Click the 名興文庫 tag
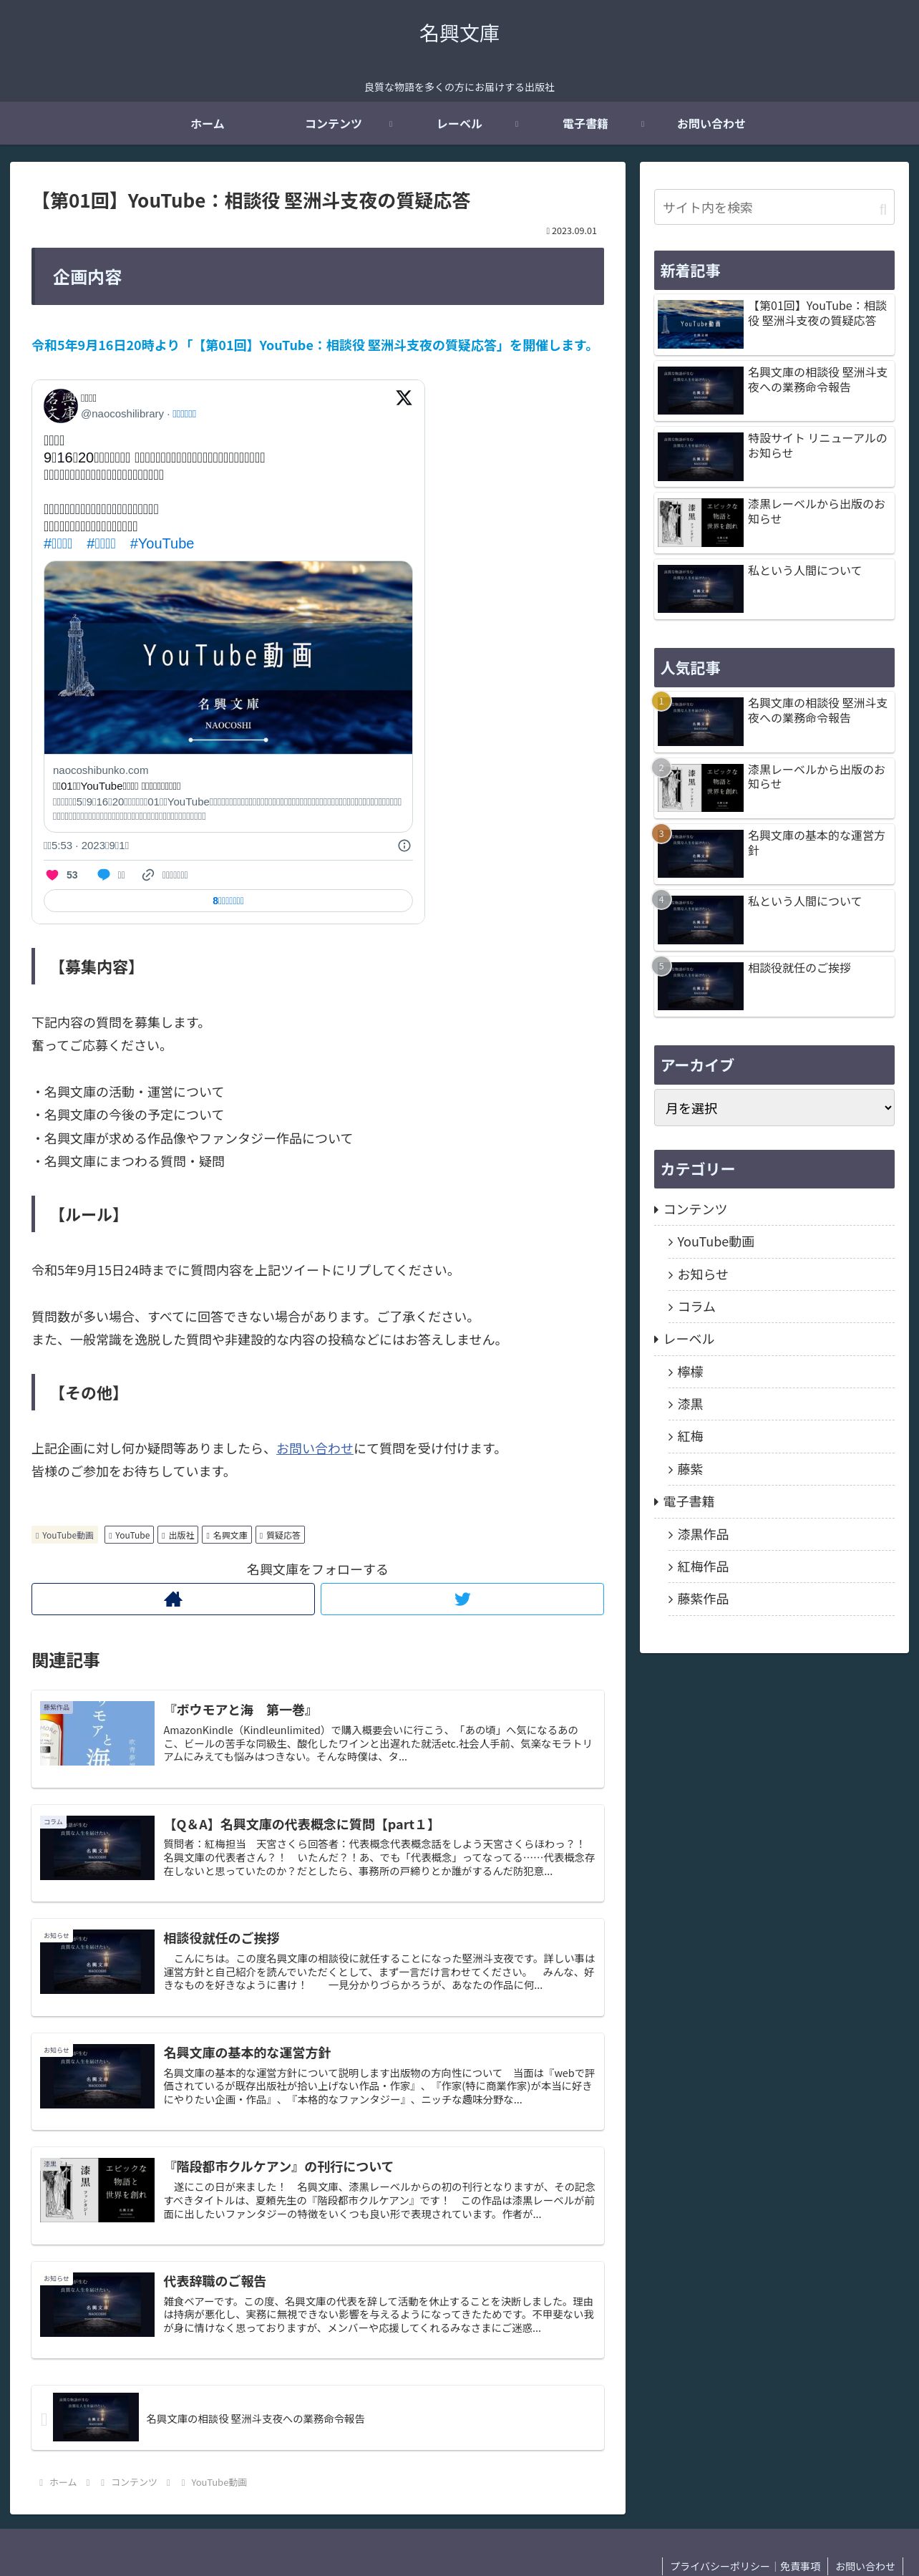919x2576 pixels. pyautogui.click(x=227, y=1535)
